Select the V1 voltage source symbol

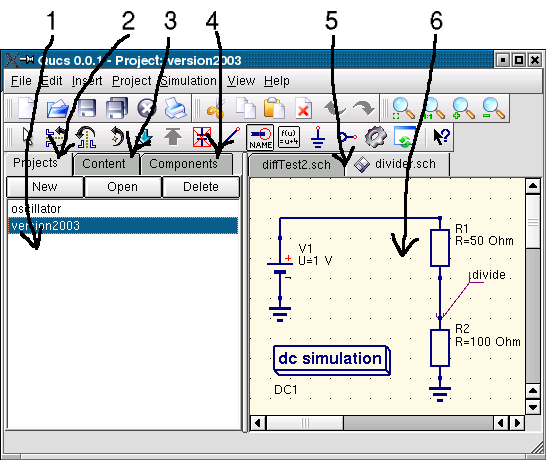(x=280, y=268)
